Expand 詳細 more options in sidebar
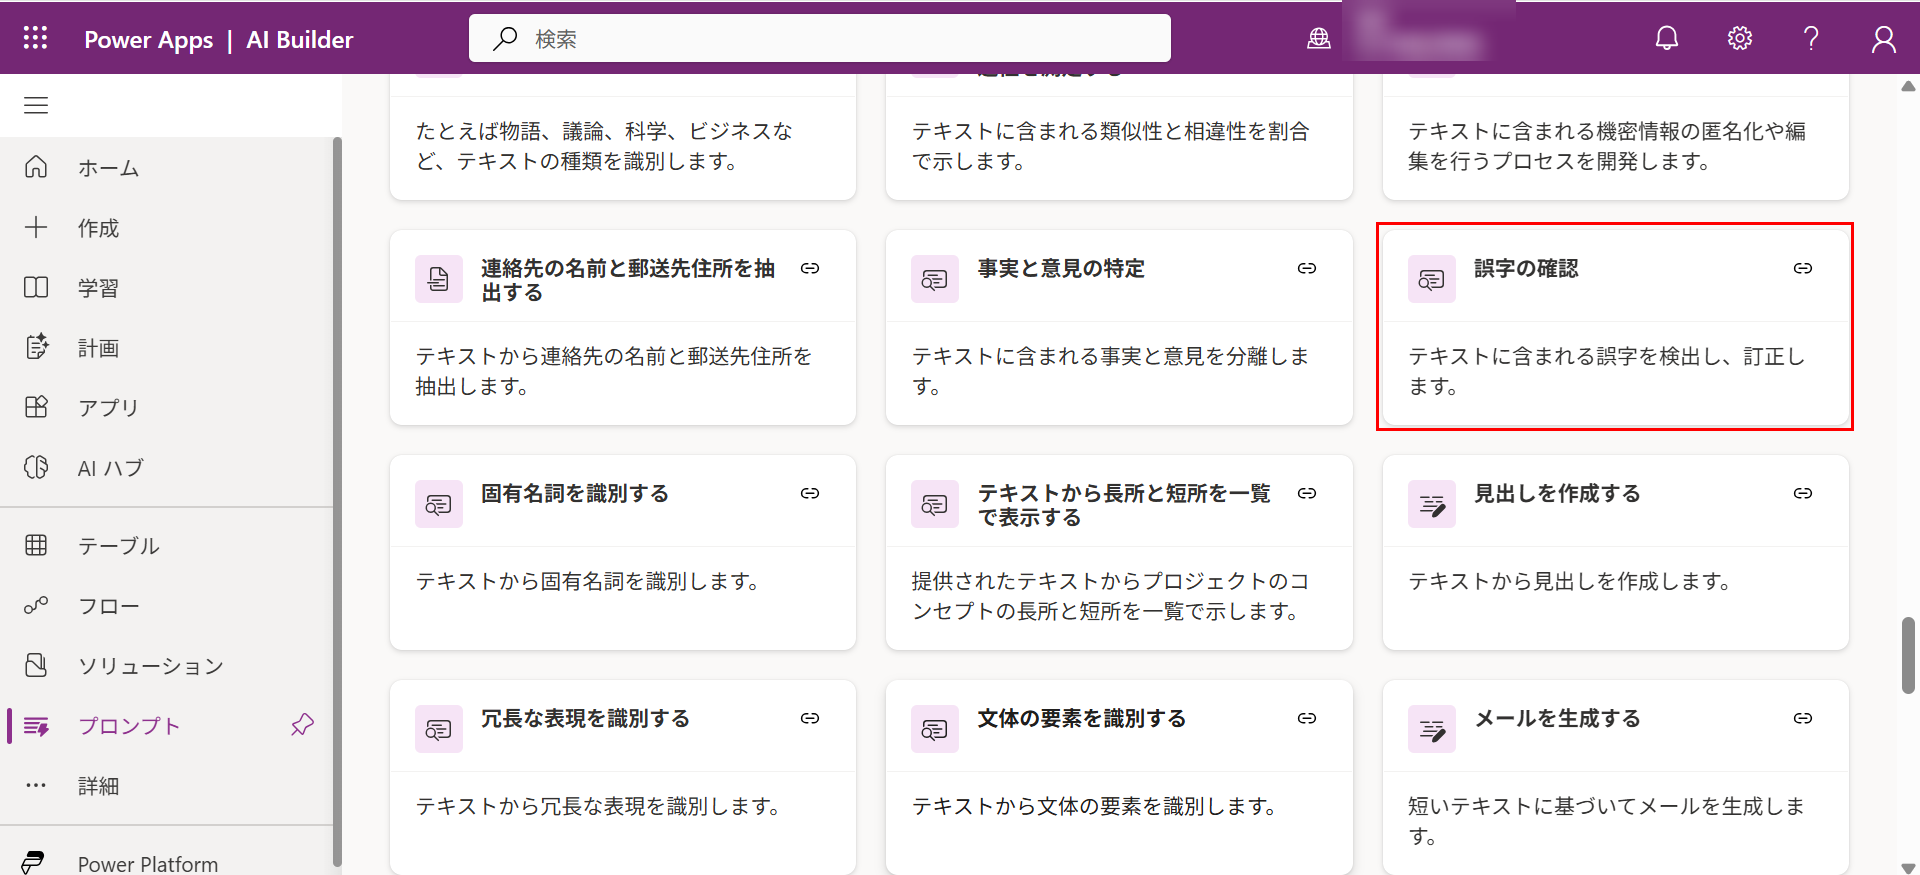Screen dimensions: 1920x875 98,786
